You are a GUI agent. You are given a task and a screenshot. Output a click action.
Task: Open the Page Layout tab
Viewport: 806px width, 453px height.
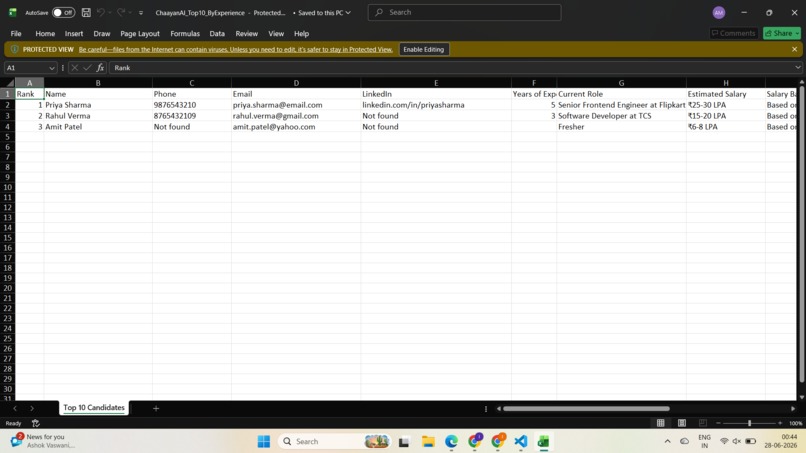click(x=140, y=33)
